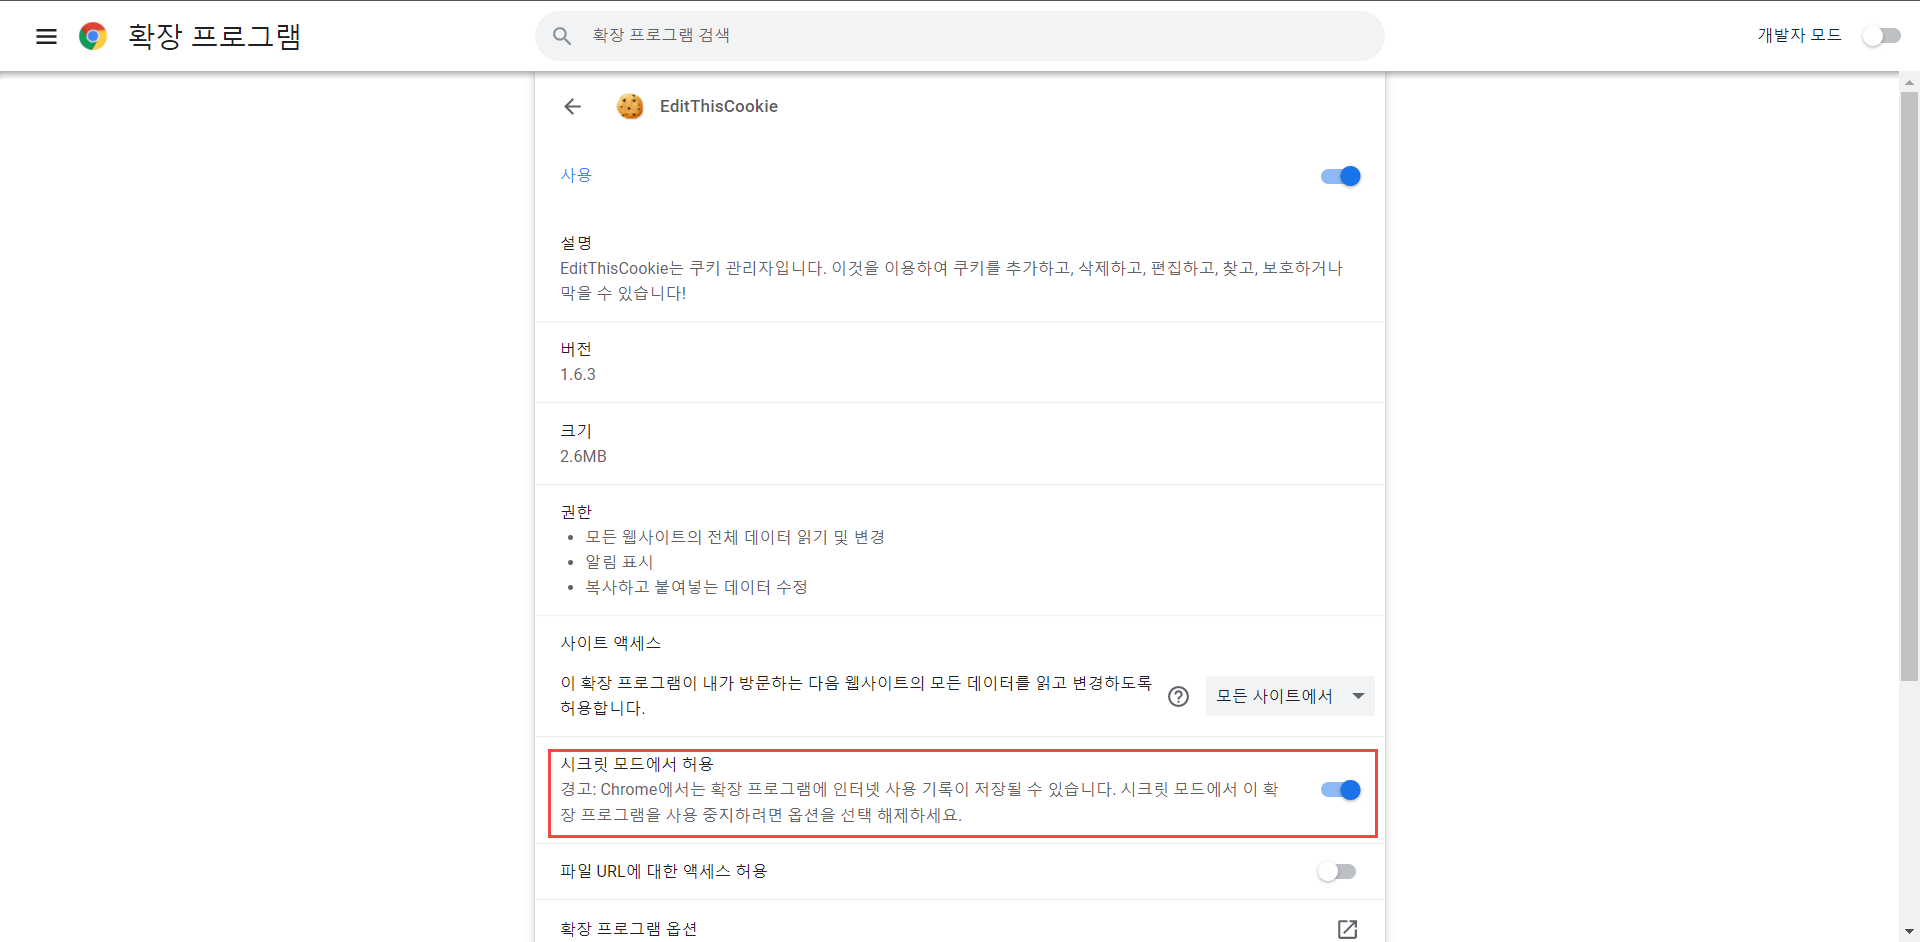
Task: Click the 확장 프로그램 검색 search field
Action: point(960,36)
